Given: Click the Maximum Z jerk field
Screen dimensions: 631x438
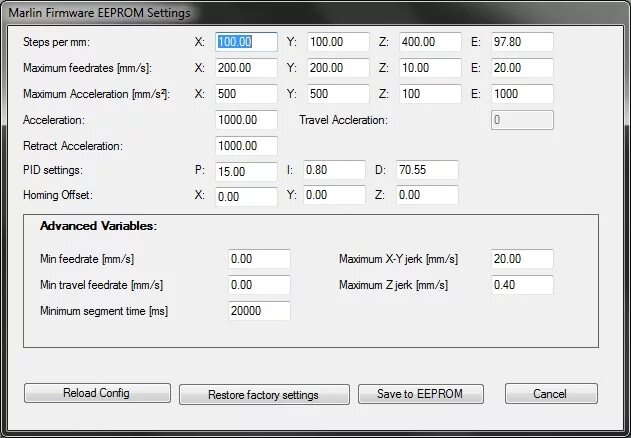Looking at the screenshot, I should click(x=522, y=285).
